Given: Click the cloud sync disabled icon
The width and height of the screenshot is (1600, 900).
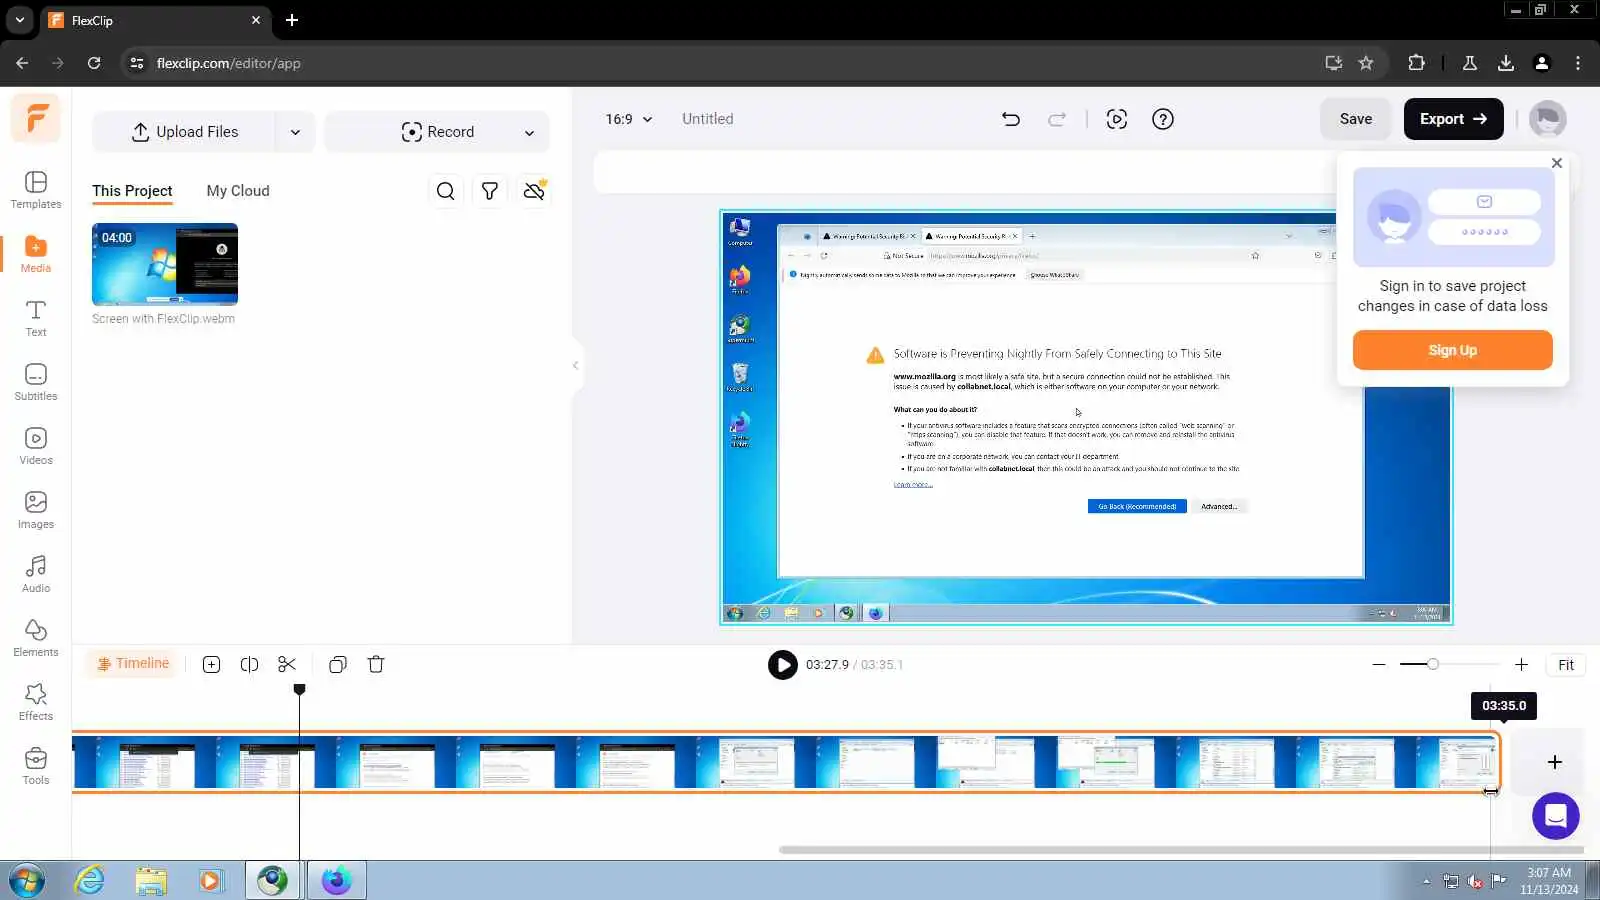Looking at the screenshot, I should [x=534, y=191].
